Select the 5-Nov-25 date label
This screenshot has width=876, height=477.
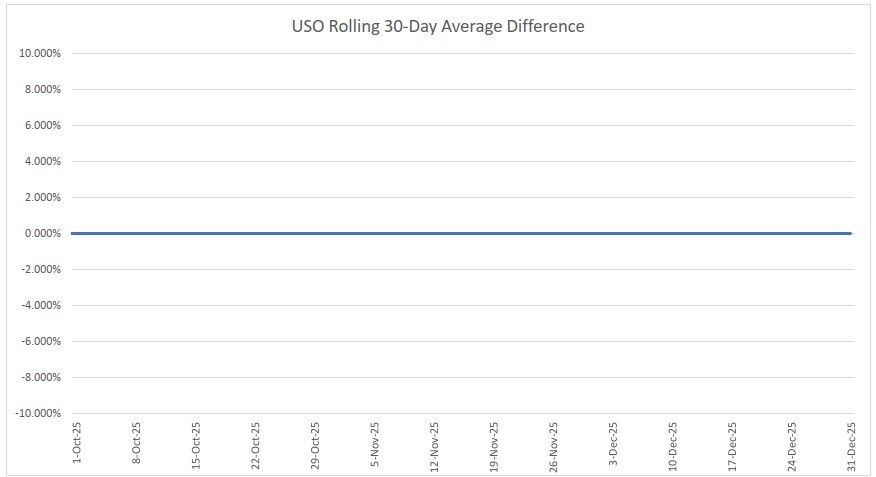click(x=374, y=445)
